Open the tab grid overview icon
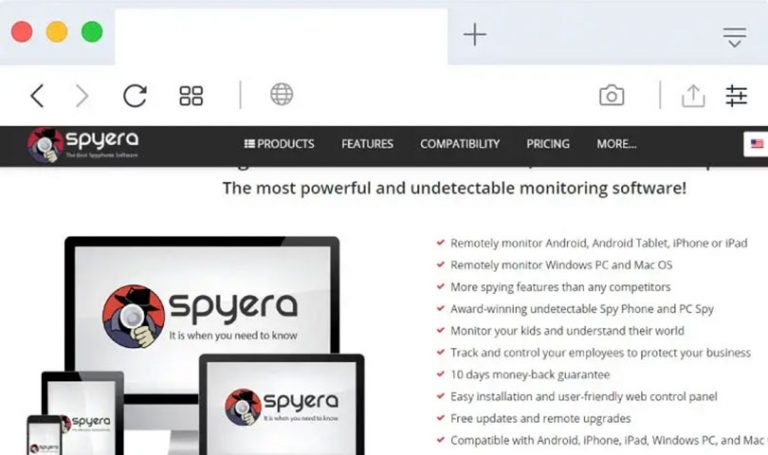 pyautogui.click(x=191, y=96)
